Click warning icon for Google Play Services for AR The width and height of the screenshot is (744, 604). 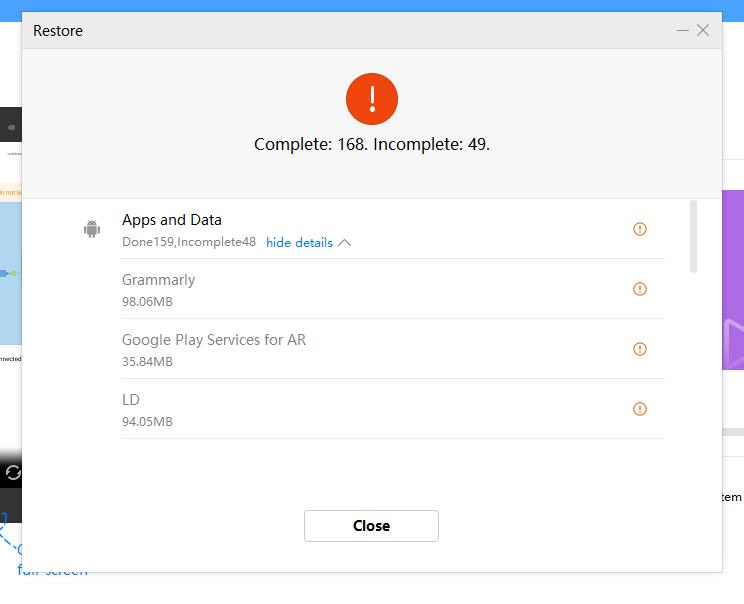click(640, 349)
